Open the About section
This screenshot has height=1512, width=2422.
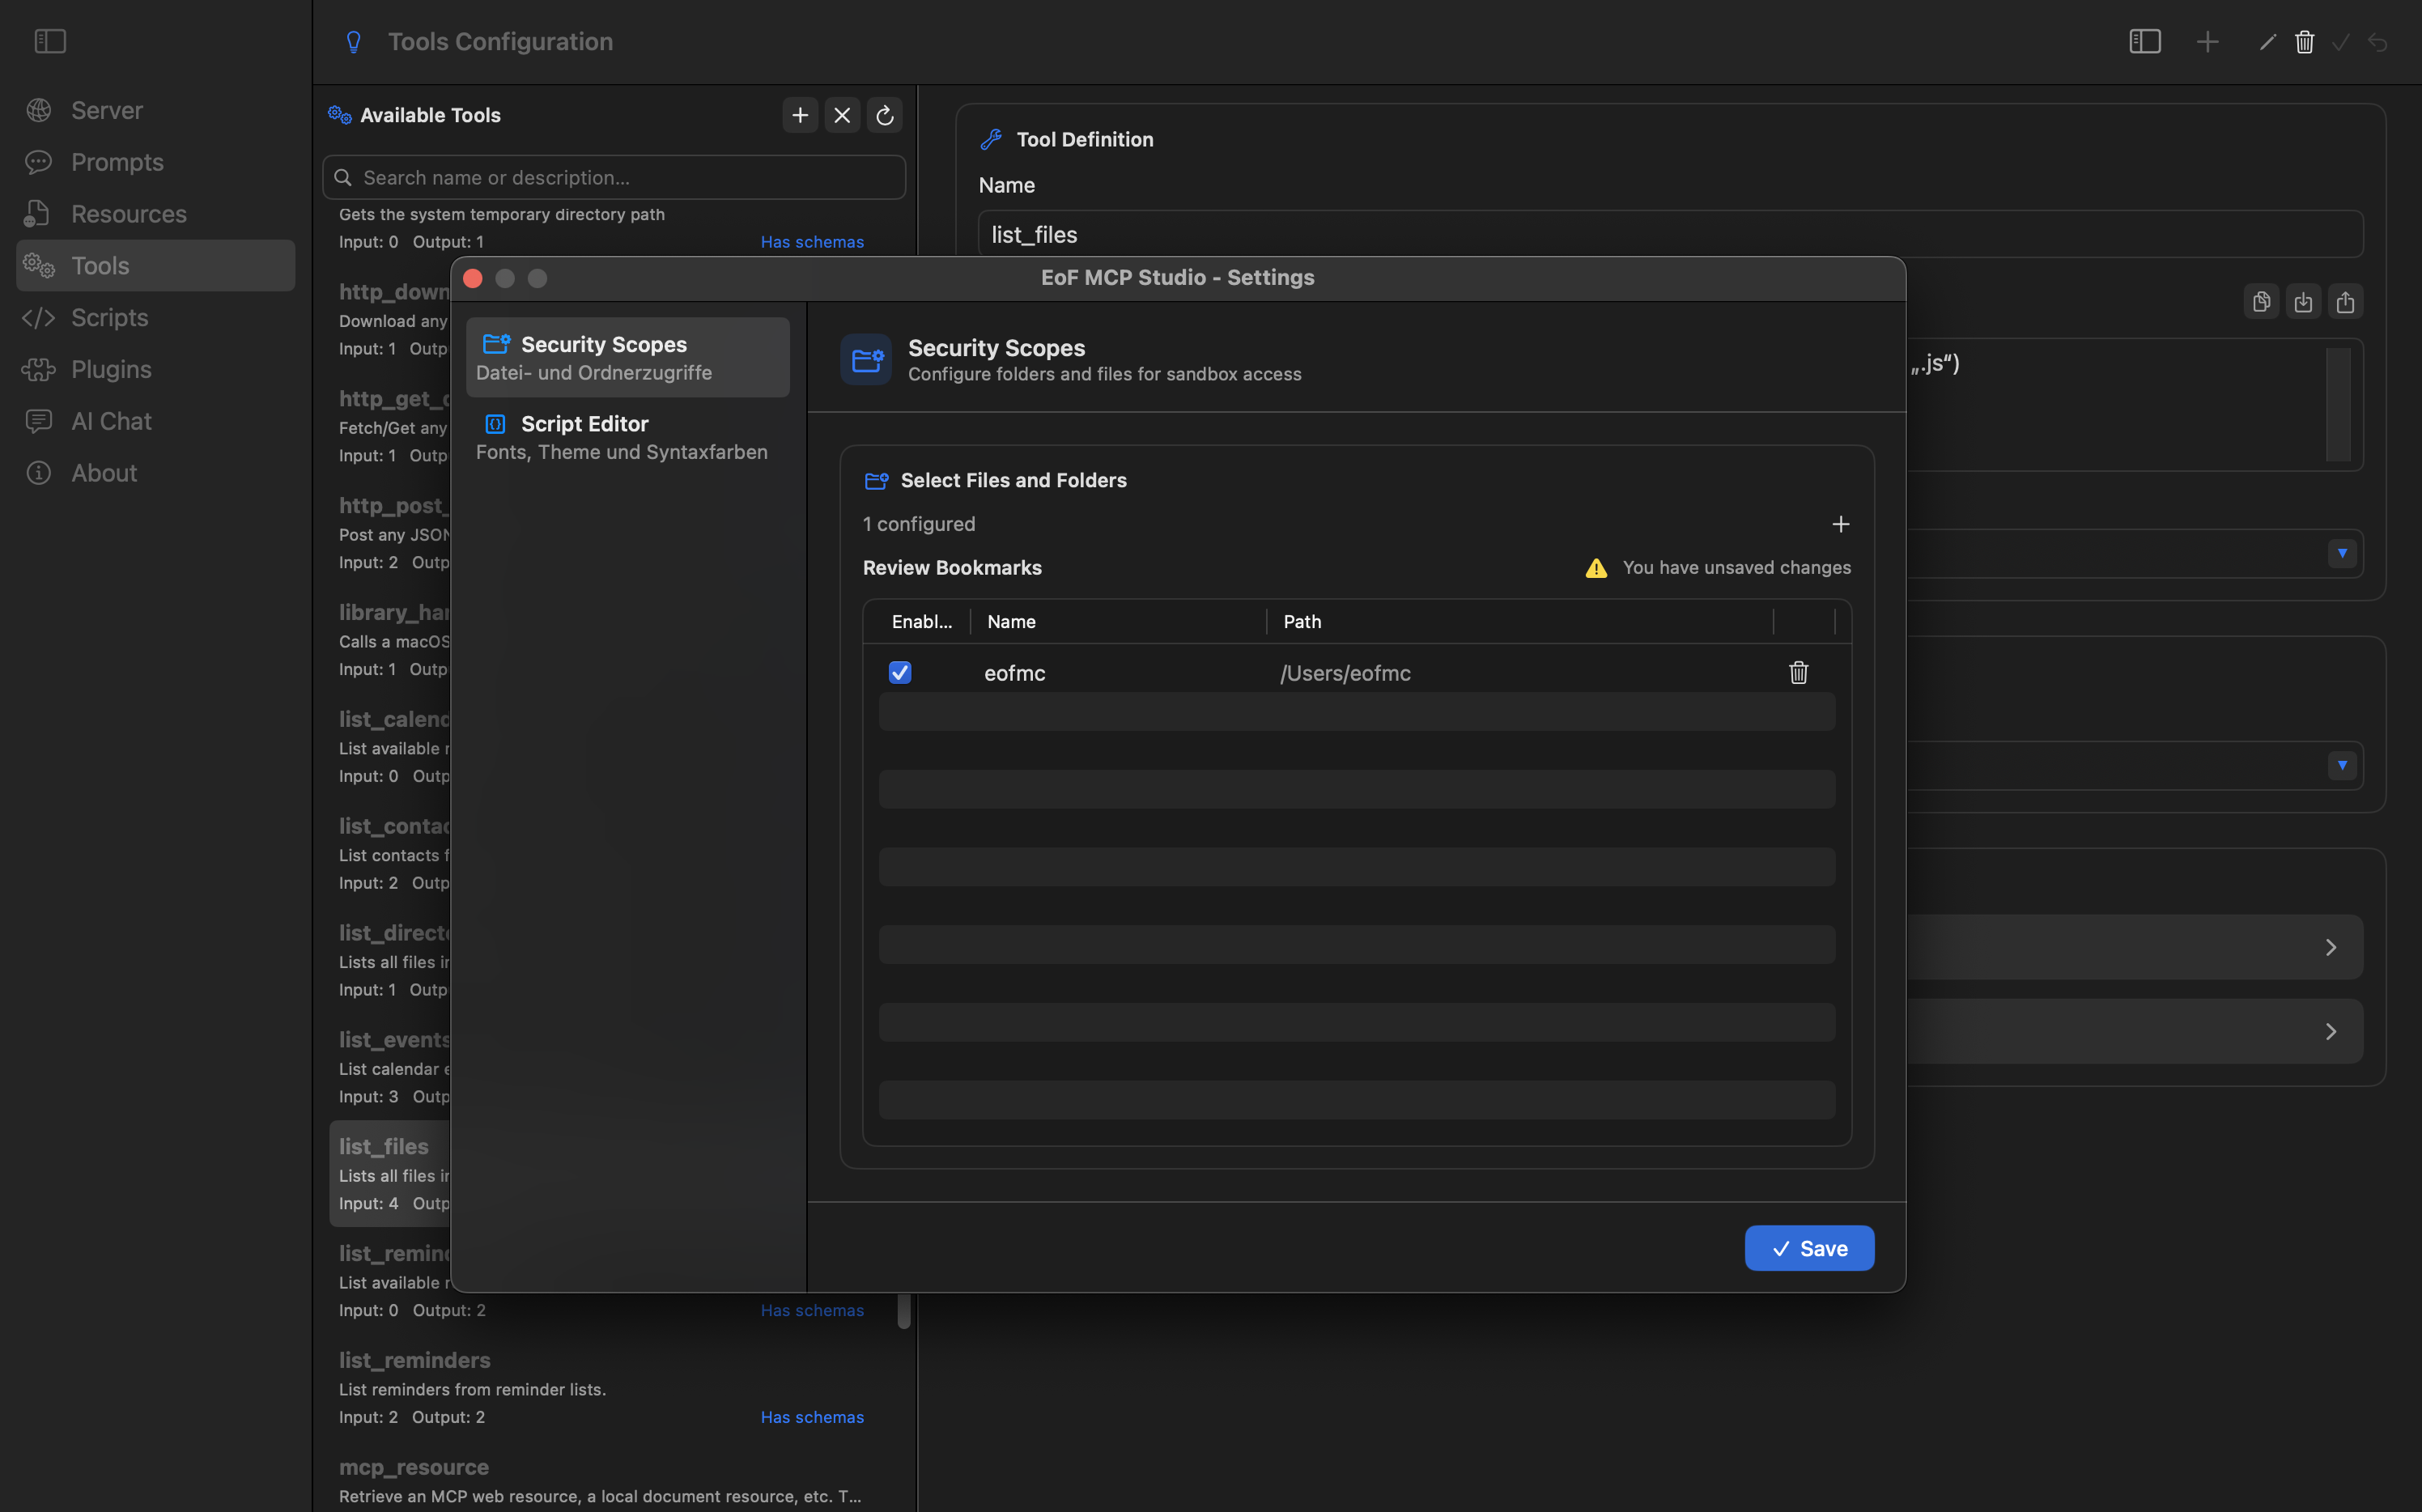coord(155,473)
